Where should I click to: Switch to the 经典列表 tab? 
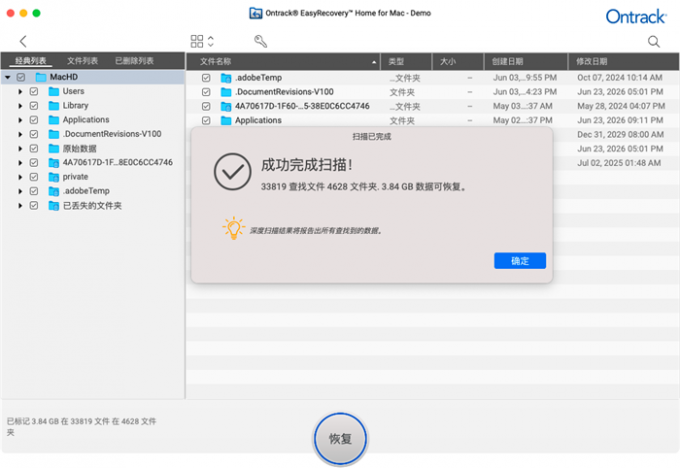pos(31,61)
